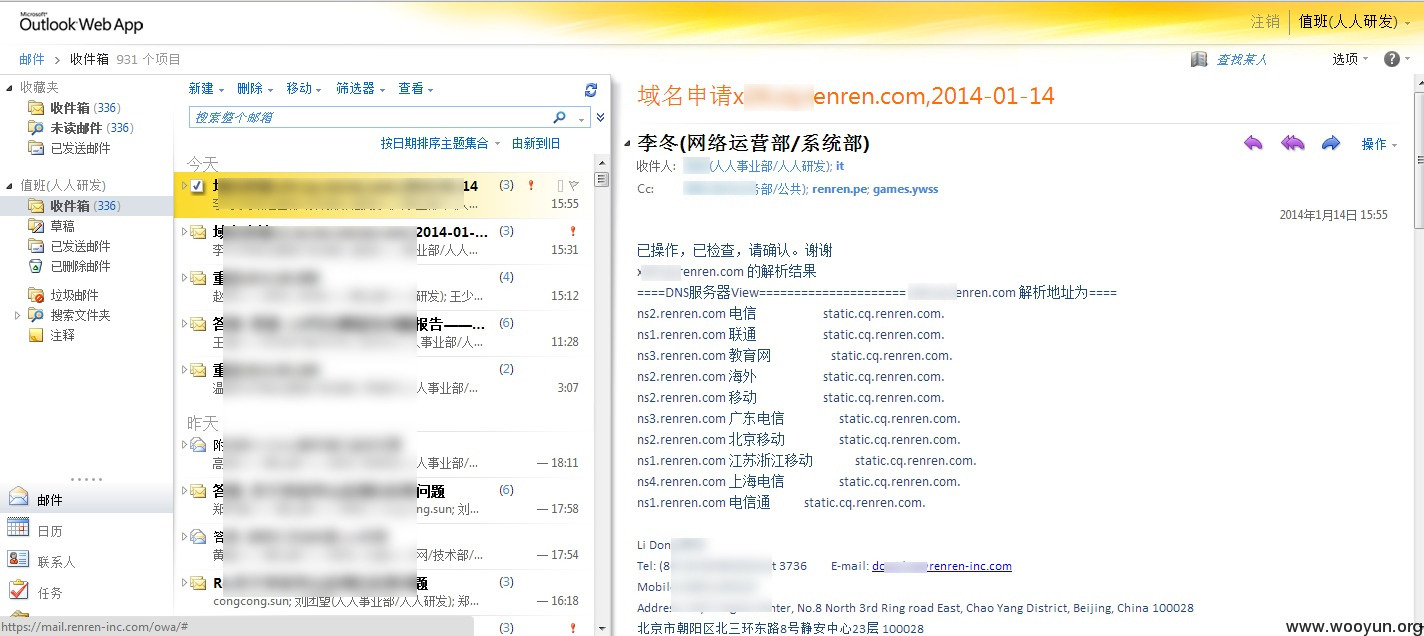Viewport: 1424px width, 636px height.
Task: Click the address book icon beside 查找某人
Action: [1199, 59]
